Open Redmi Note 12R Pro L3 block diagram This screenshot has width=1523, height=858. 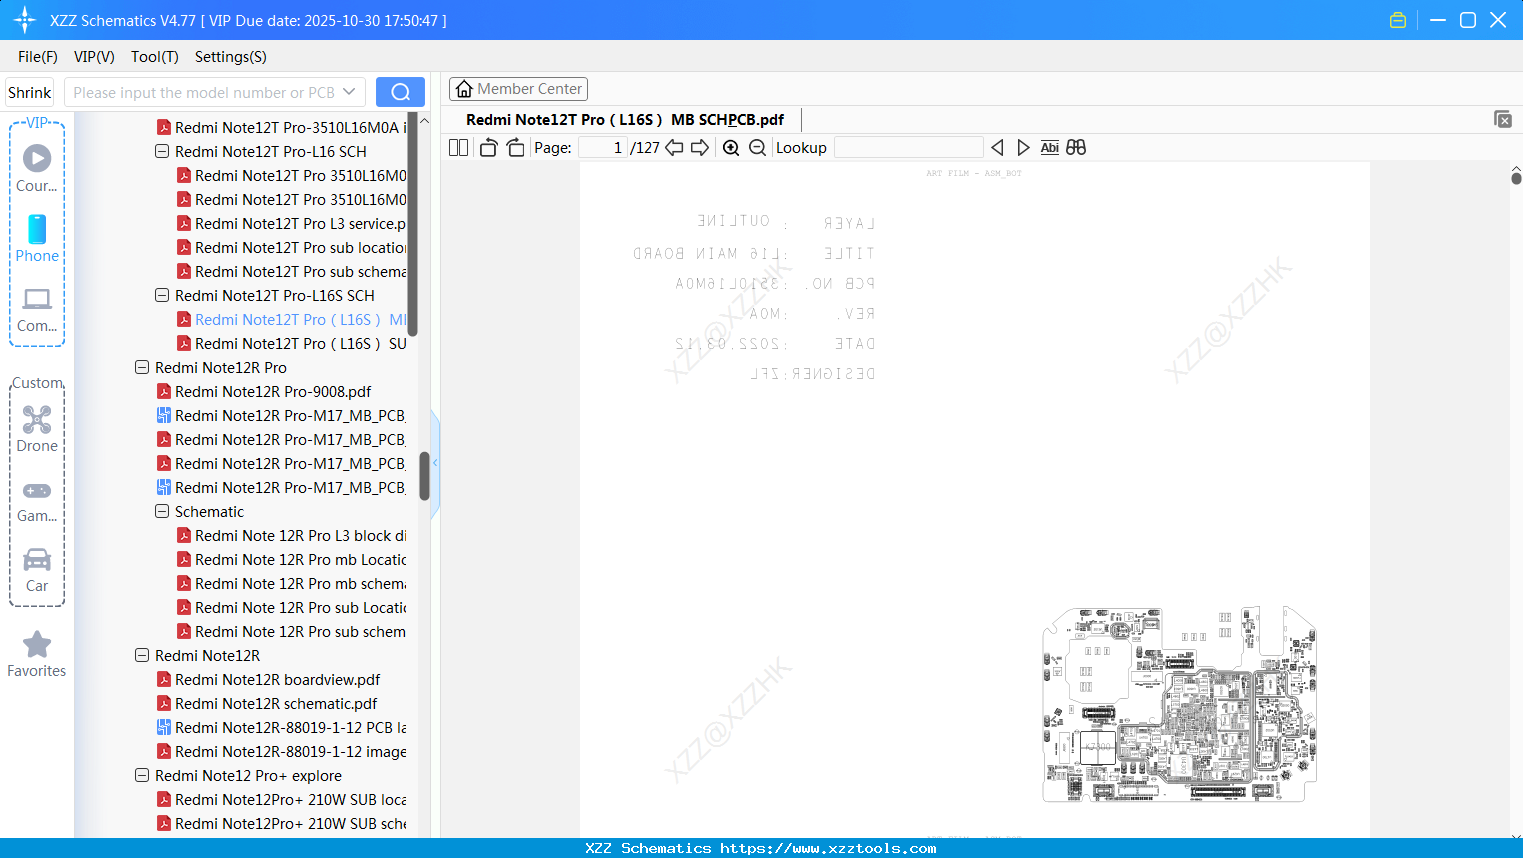point(291,535)
